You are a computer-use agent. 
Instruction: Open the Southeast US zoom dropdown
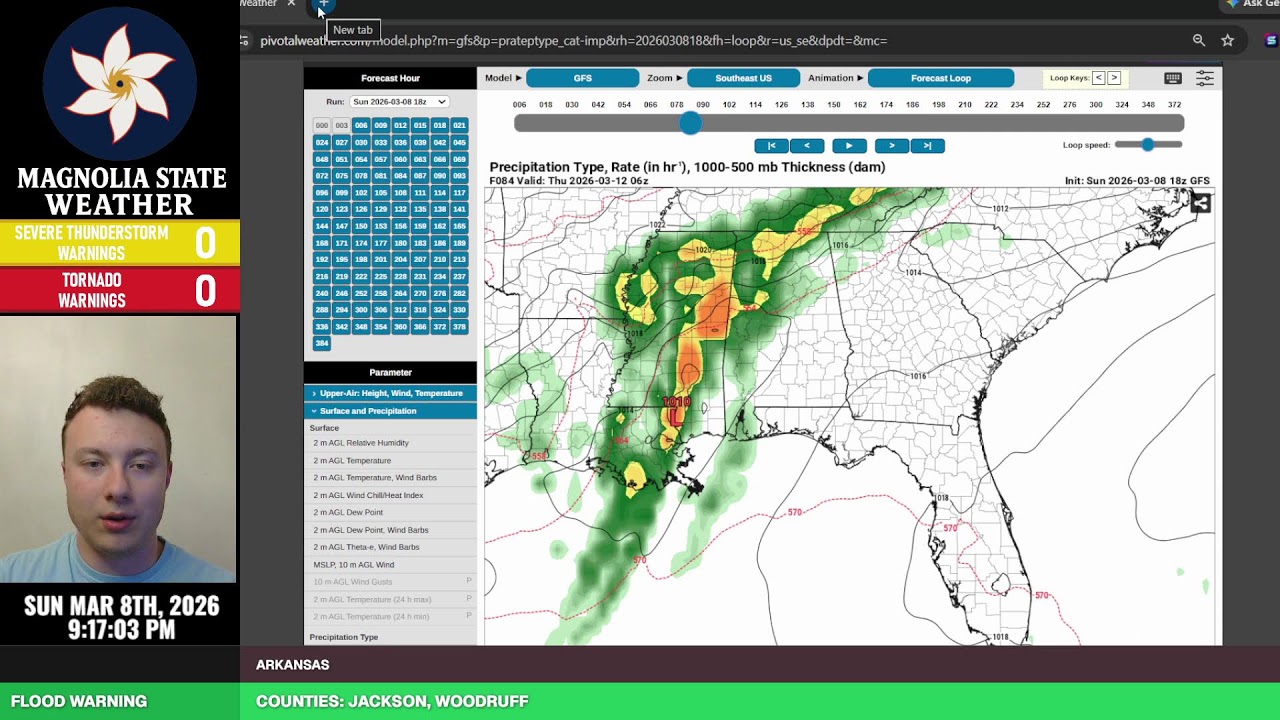743,78
